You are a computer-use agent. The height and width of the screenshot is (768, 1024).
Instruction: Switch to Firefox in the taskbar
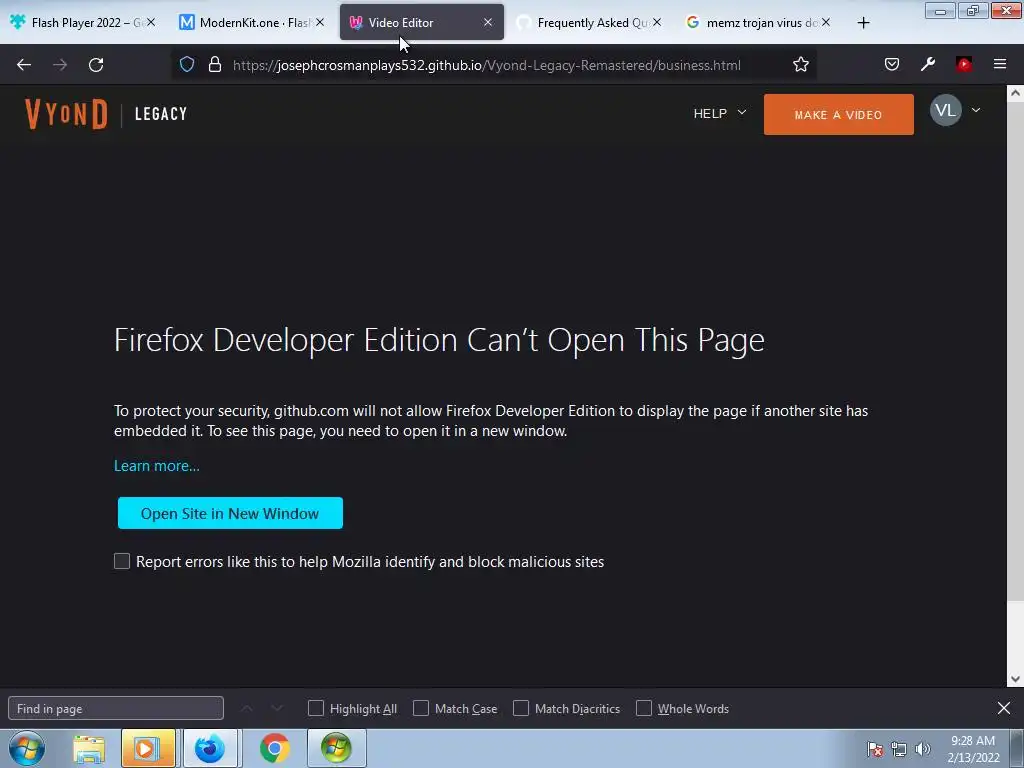210,748
